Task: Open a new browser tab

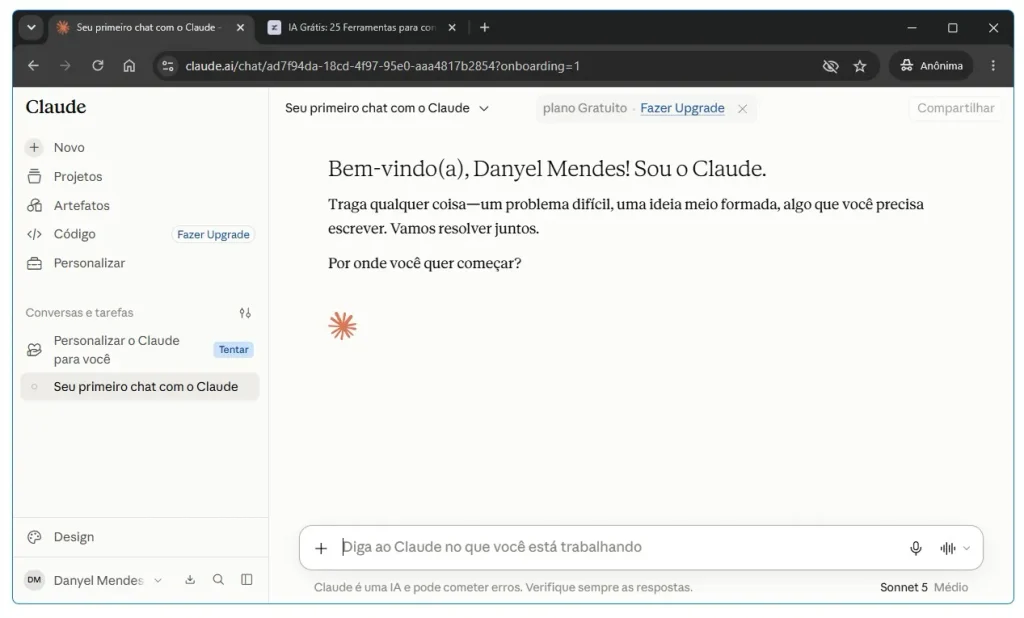Action: click(x=485, y=27)
